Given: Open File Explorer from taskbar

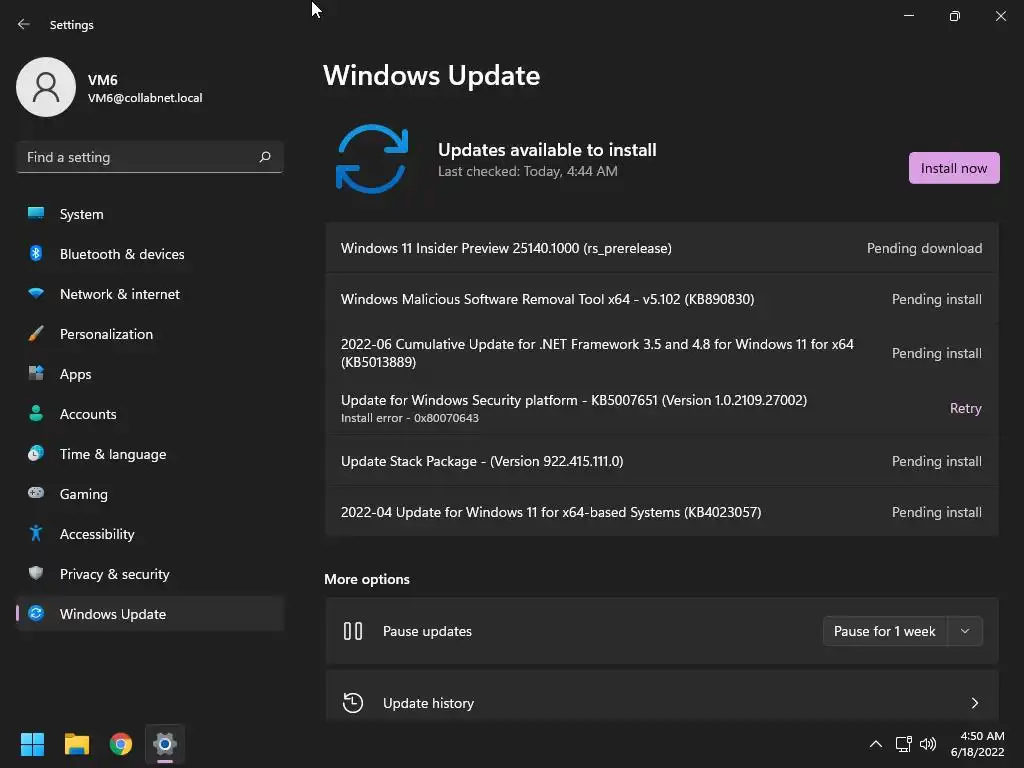Looking at the screenshot, I should tap(76, 744).
